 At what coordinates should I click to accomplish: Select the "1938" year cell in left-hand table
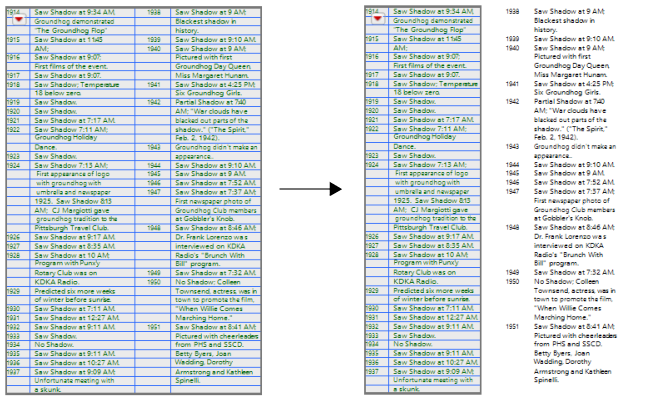(x=154, y=12)
